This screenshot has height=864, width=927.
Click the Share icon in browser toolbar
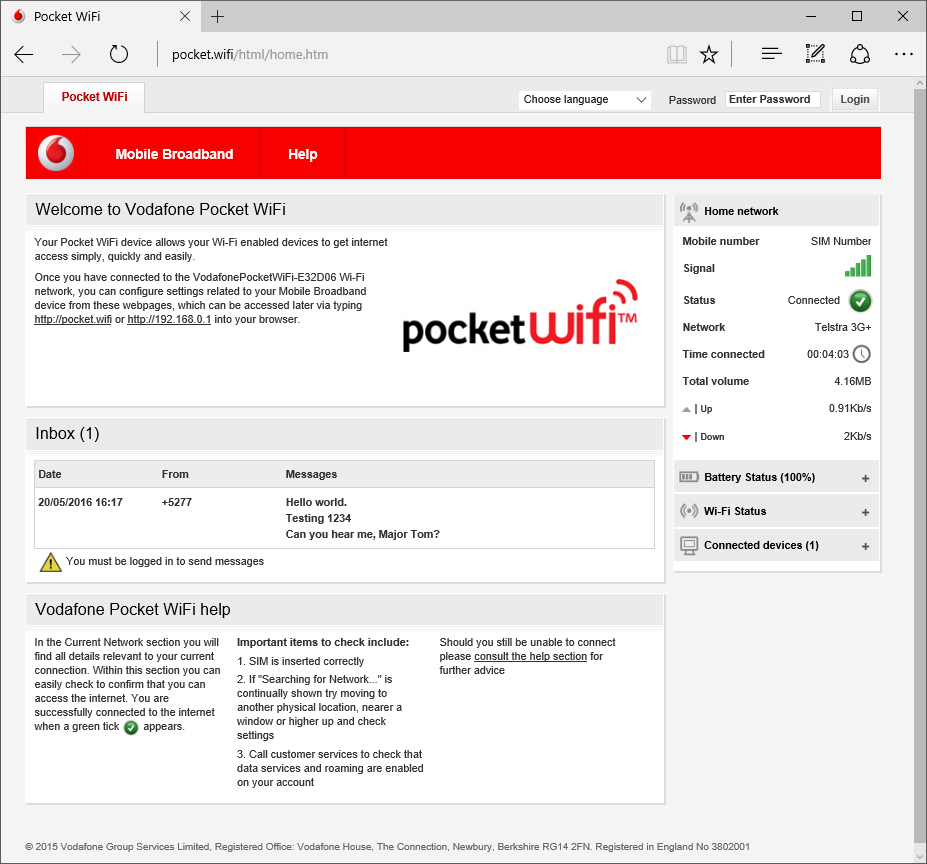click(x=860, y=54)
